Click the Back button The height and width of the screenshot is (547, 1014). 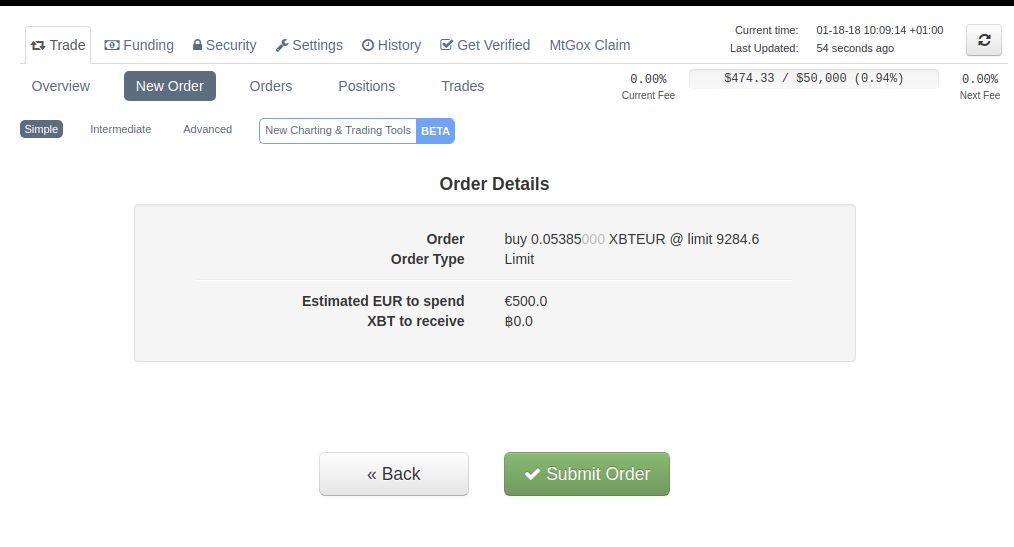point(393,474)
